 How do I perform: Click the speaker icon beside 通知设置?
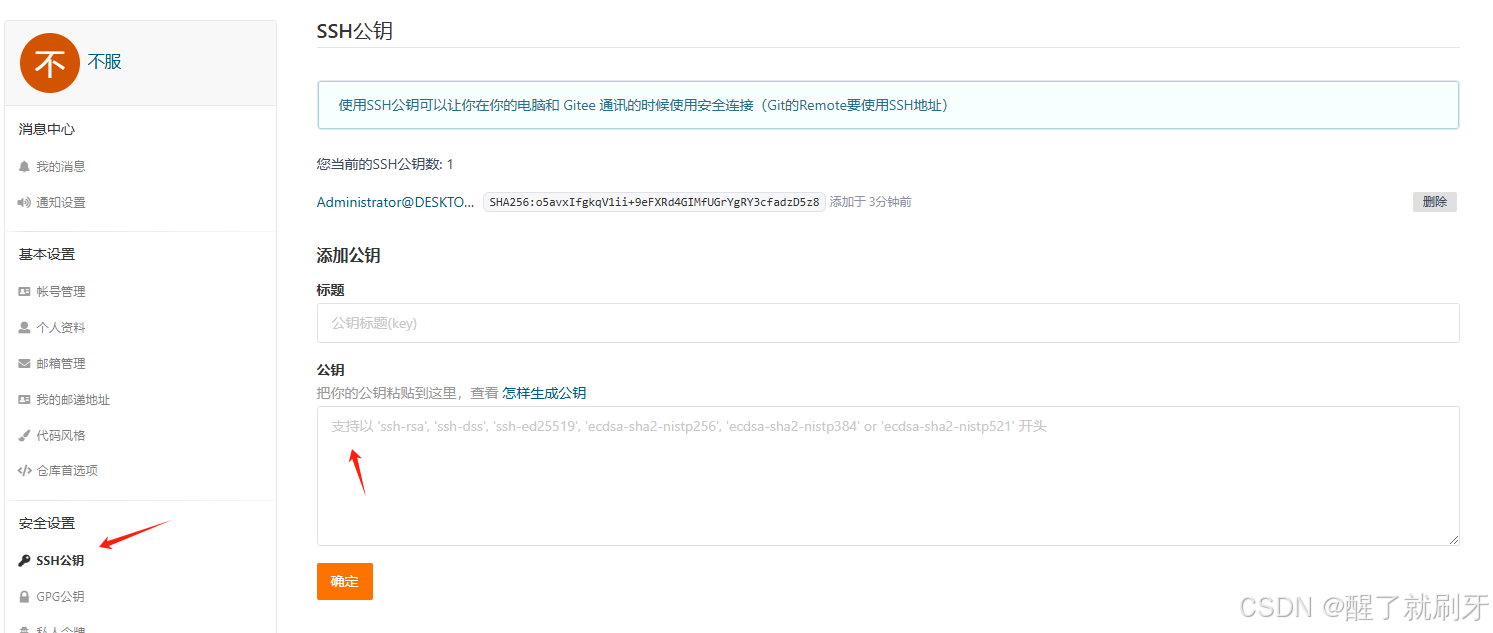(x=25, y=203)
